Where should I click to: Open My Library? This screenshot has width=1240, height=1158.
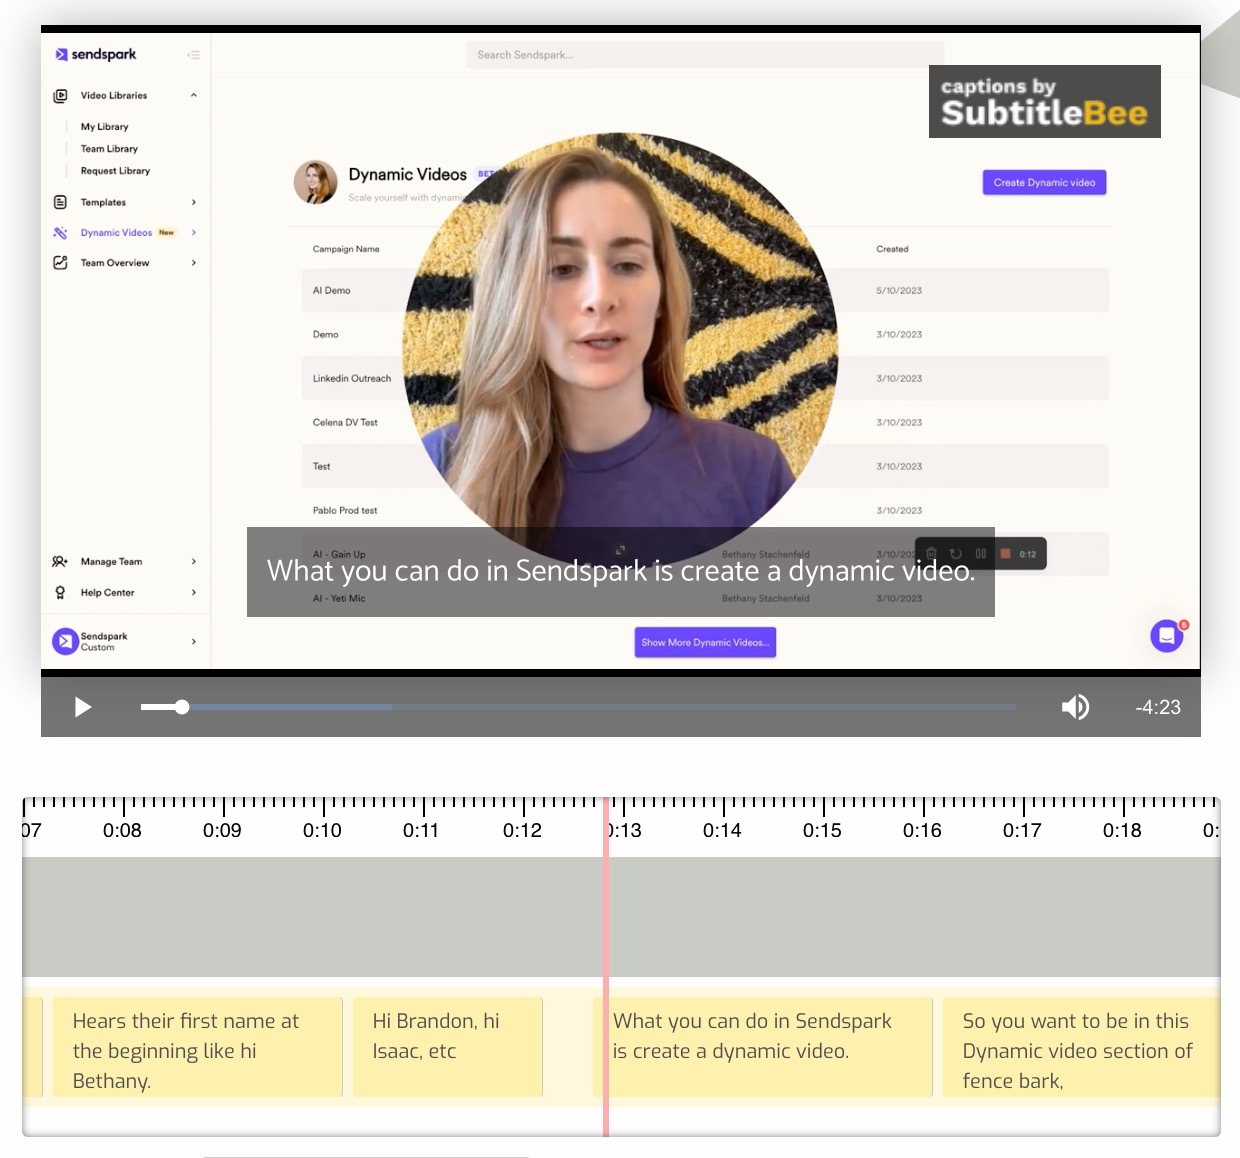point(104,127)
